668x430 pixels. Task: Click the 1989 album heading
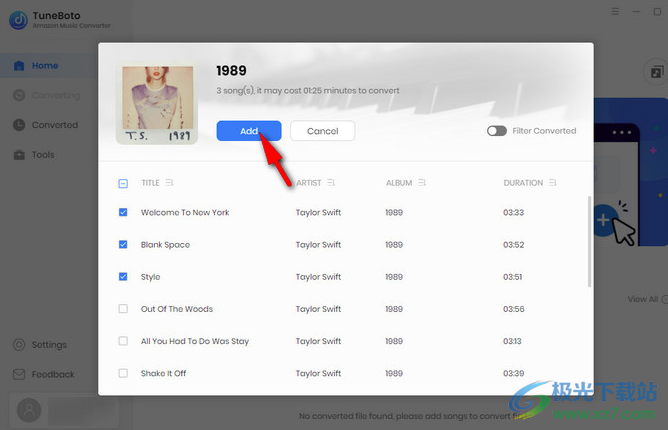point(231,70)
